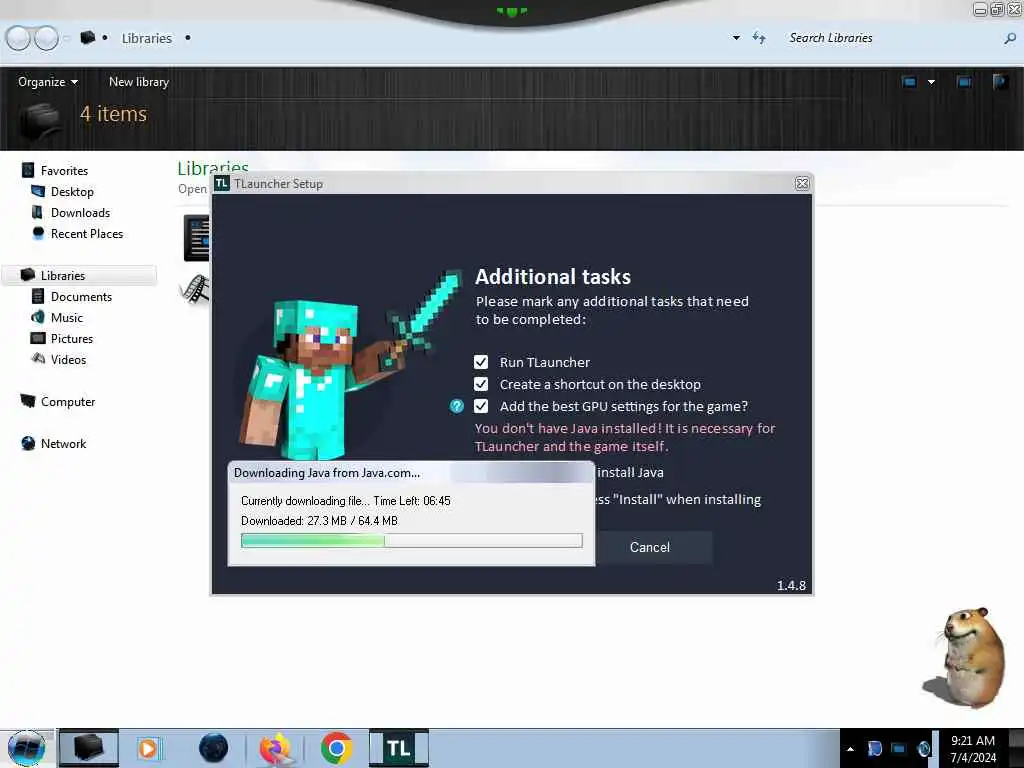Click the large library icon in details header
The image size is (1024, 768).
tap(40, 122)
